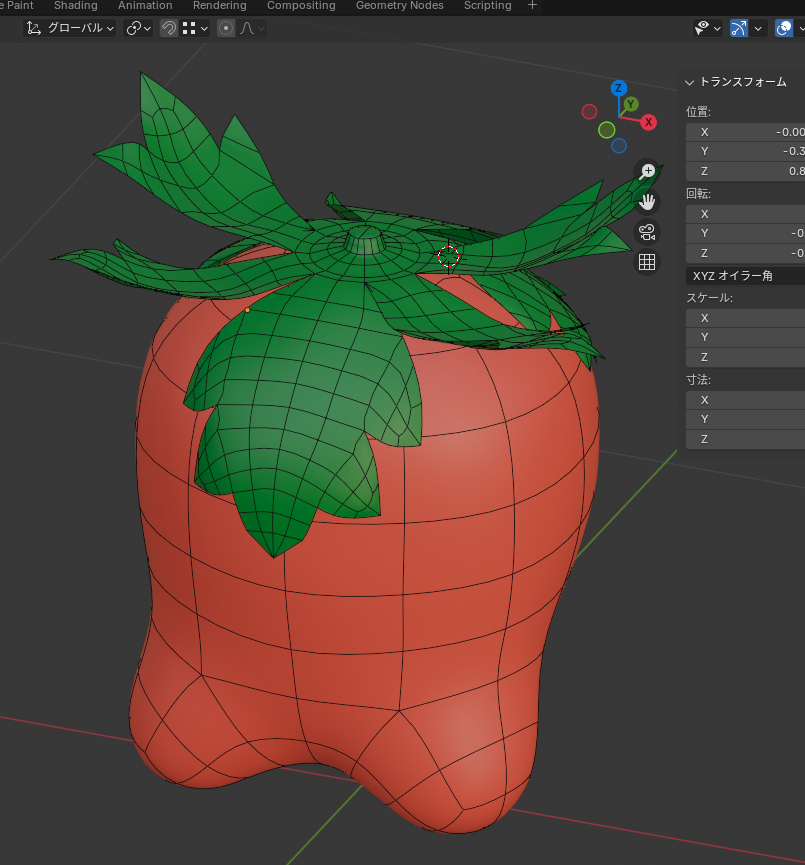Switch to the Scripting workspace tab
This screenshot has height=865, width=805.
pyautogui.click(x=488, y=6)
